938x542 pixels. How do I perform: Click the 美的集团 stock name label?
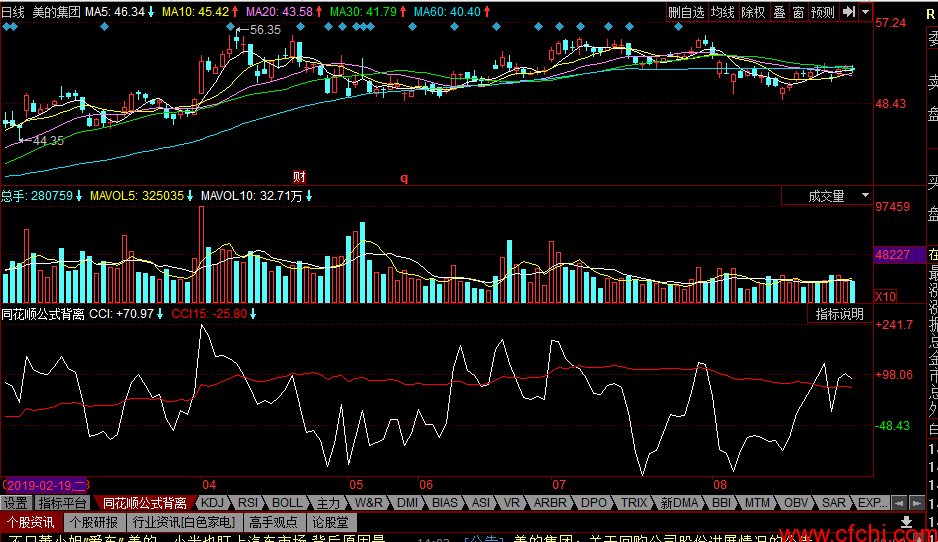click(x=56, y=12)
